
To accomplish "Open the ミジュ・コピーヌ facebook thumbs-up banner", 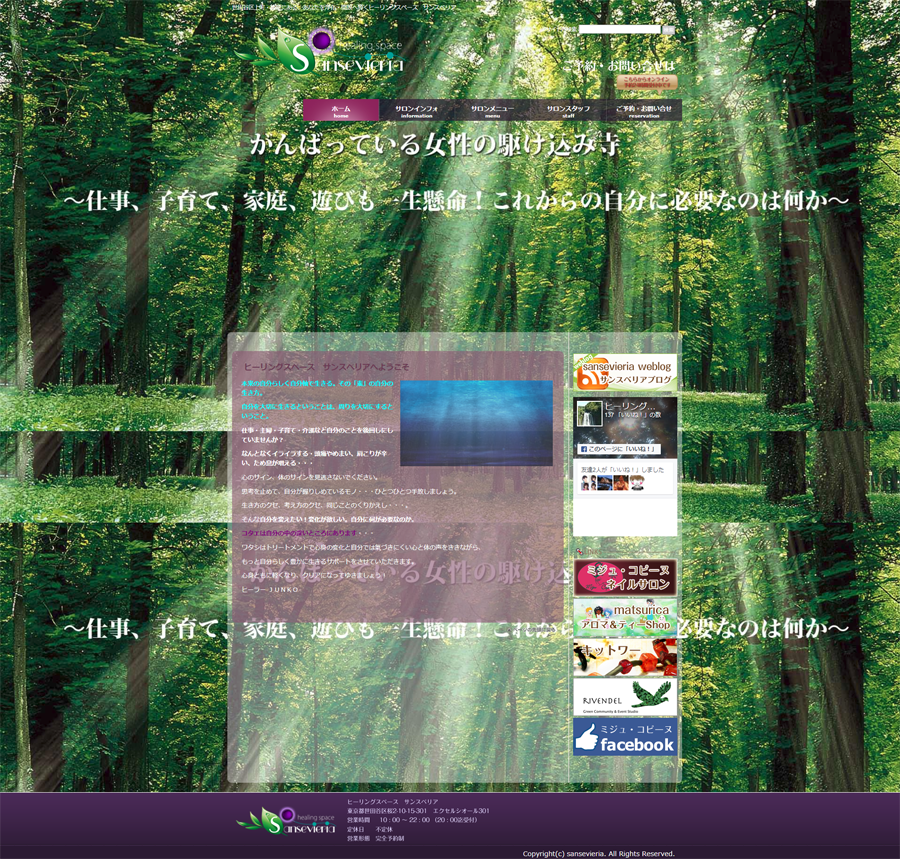I will click(x=625, y=737).
